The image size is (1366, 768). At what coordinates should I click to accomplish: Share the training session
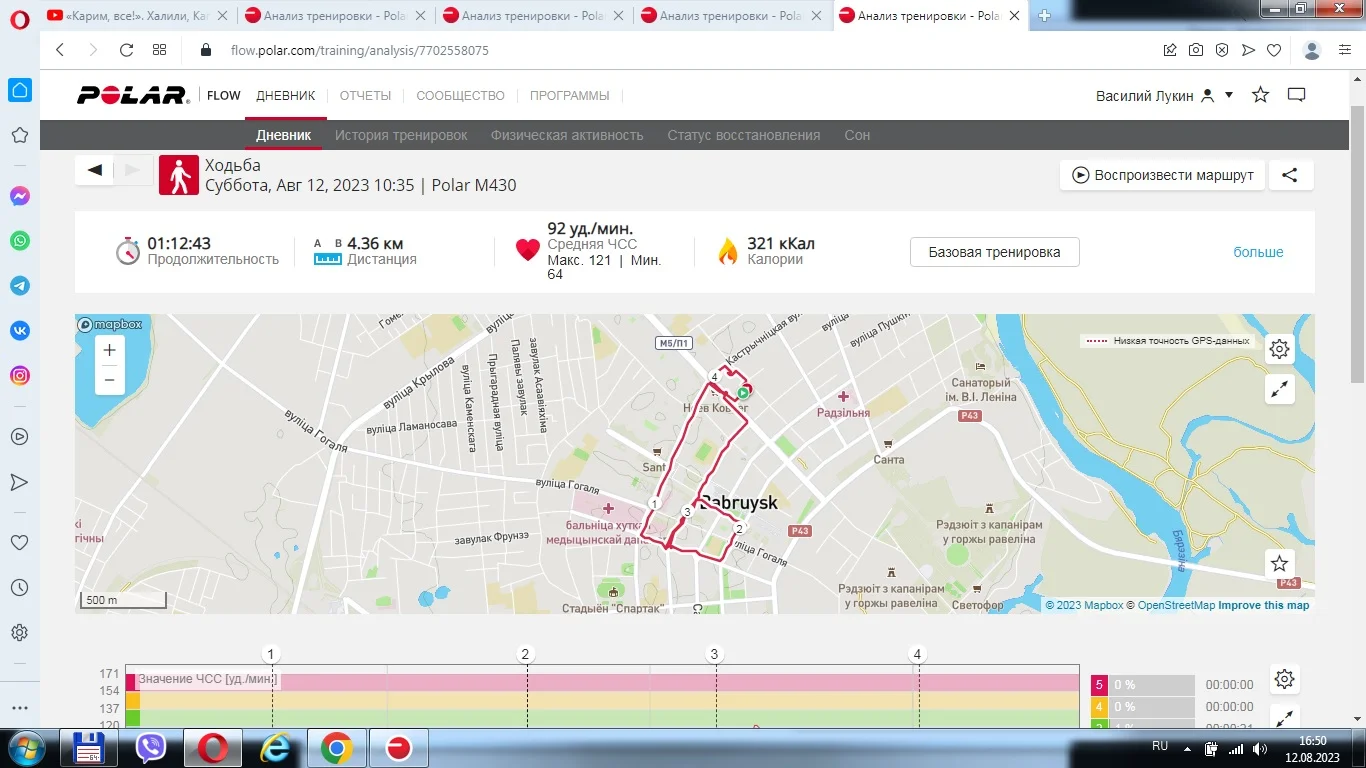[1291, 175]
